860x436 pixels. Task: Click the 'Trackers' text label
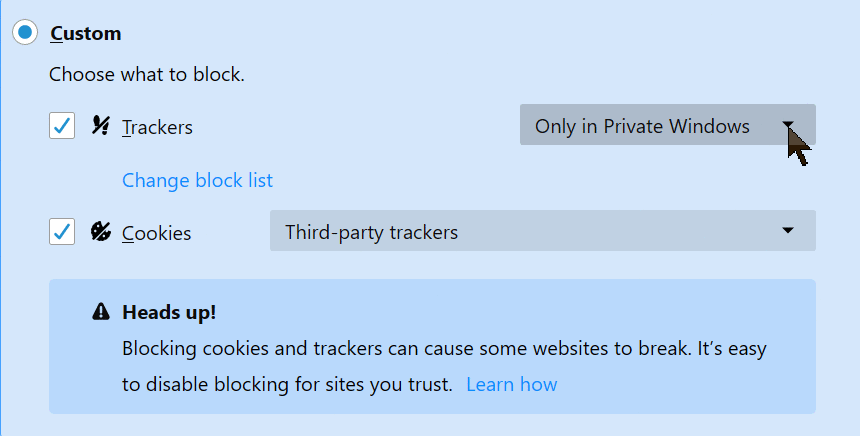pos(157,127)
